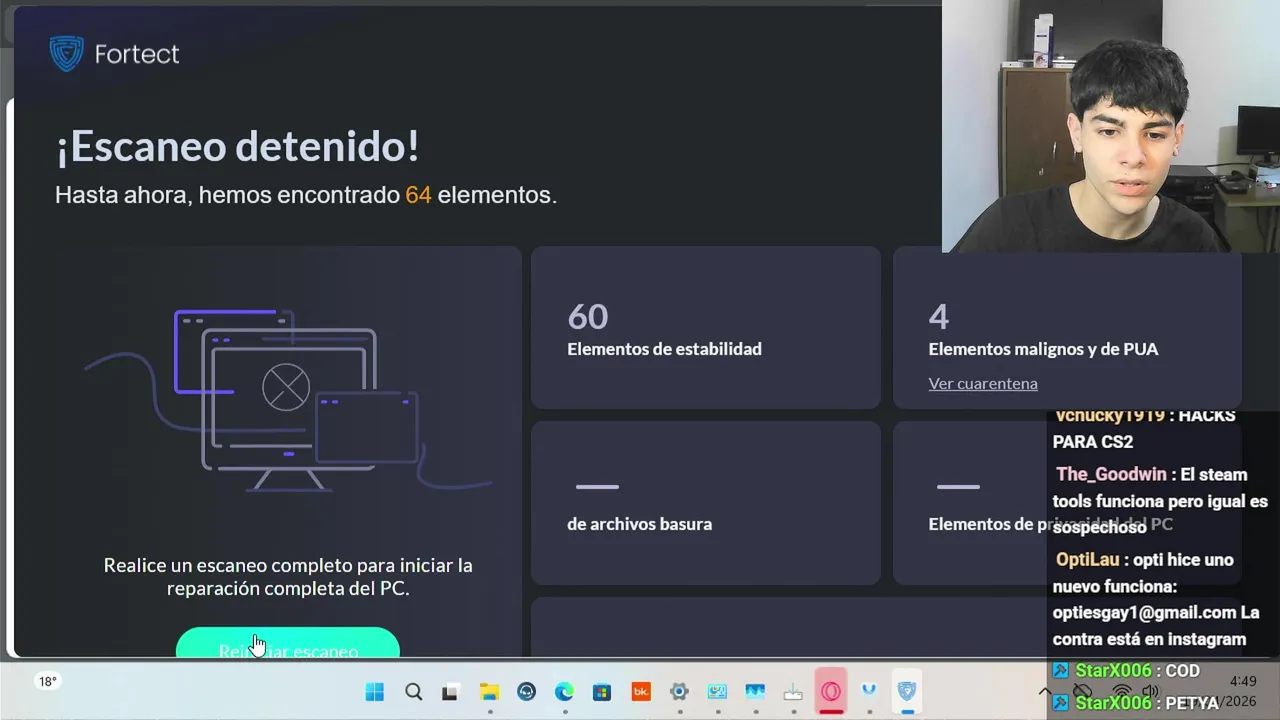Open the Wi-Fi network tray icon

(x=1121, y=691)
